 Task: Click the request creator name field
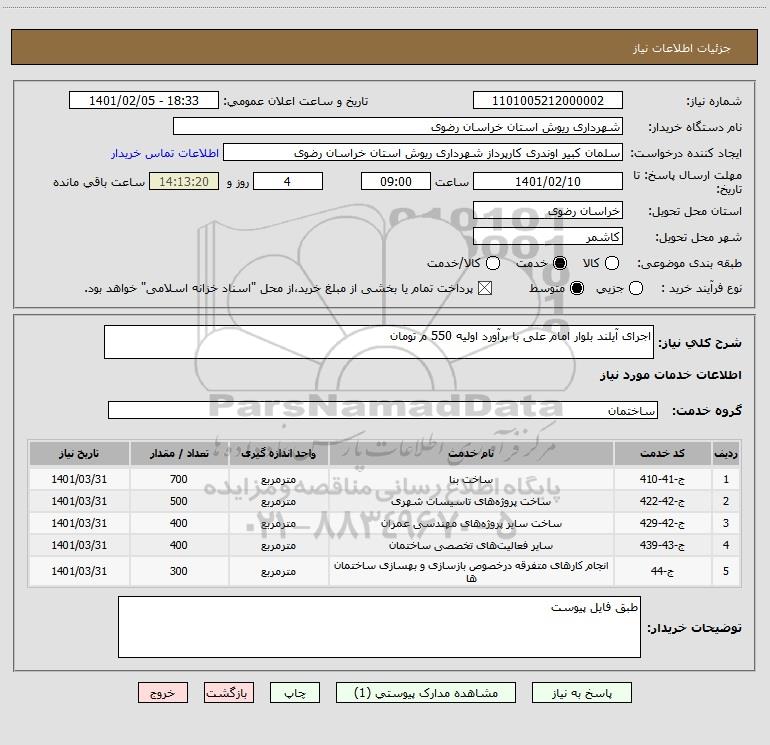pyautogui.click(x=423, y=153)
